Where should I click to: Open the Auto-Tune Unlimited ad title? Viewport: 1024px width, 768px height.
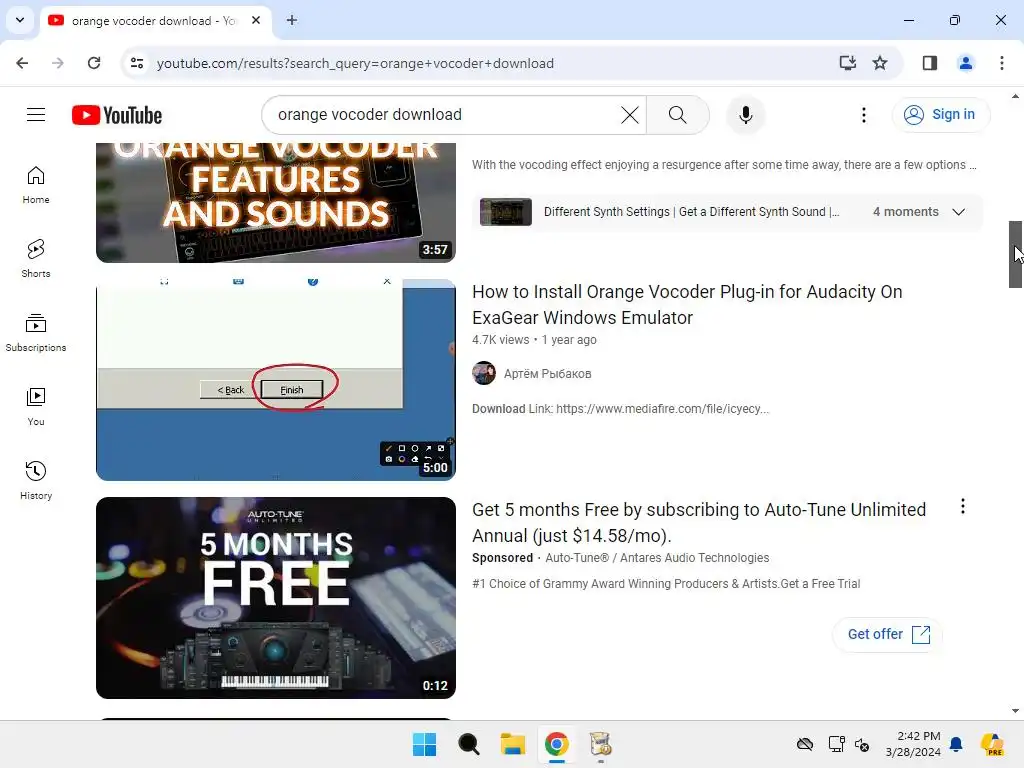tap(699, 522)
